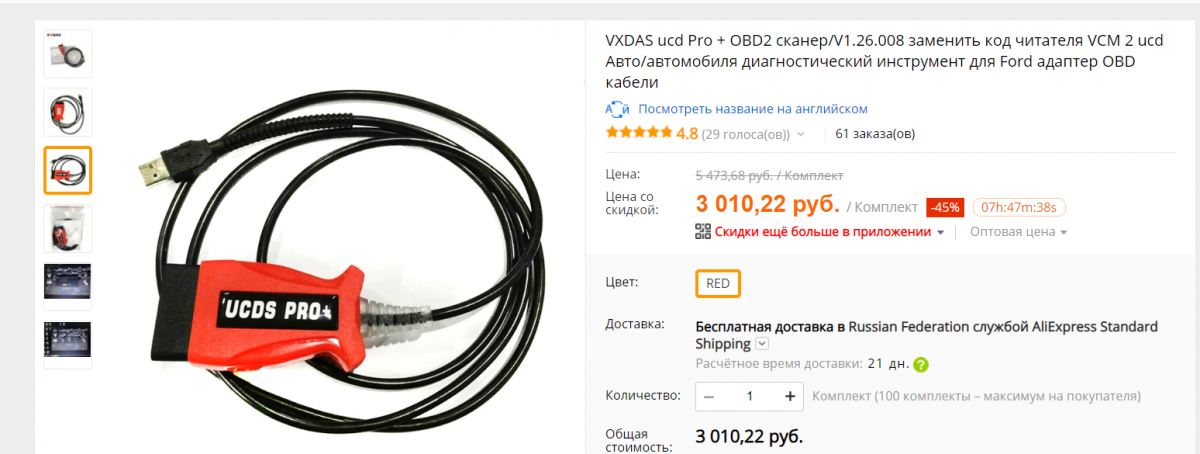Select the fourth thumbnail of packaged cable
Screen dimensions: 1200x454
(x=68, y=228)
